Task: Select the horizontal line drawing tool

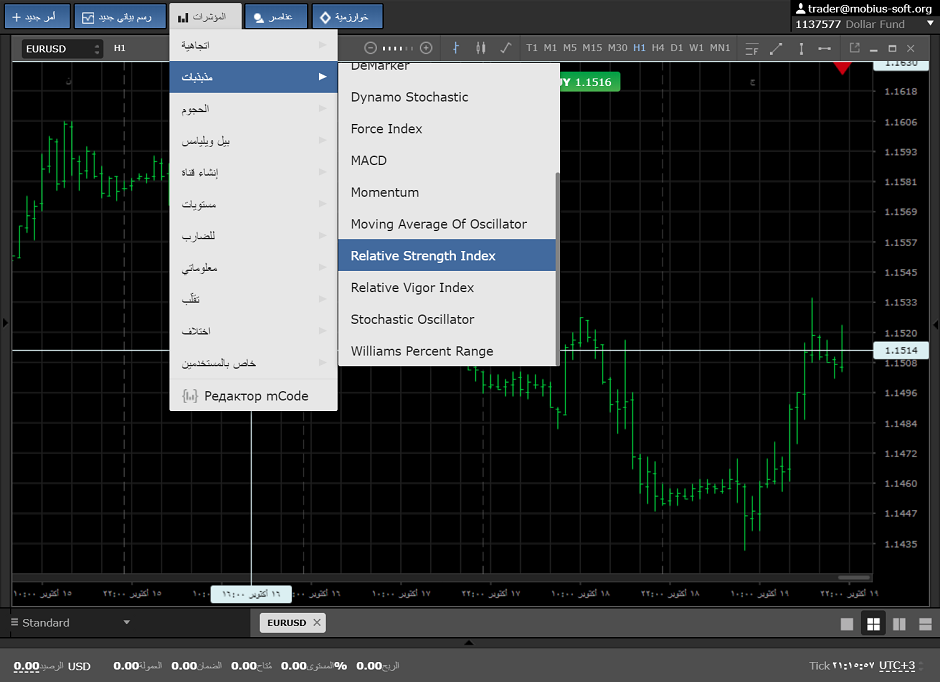Action: pos(825,49)
